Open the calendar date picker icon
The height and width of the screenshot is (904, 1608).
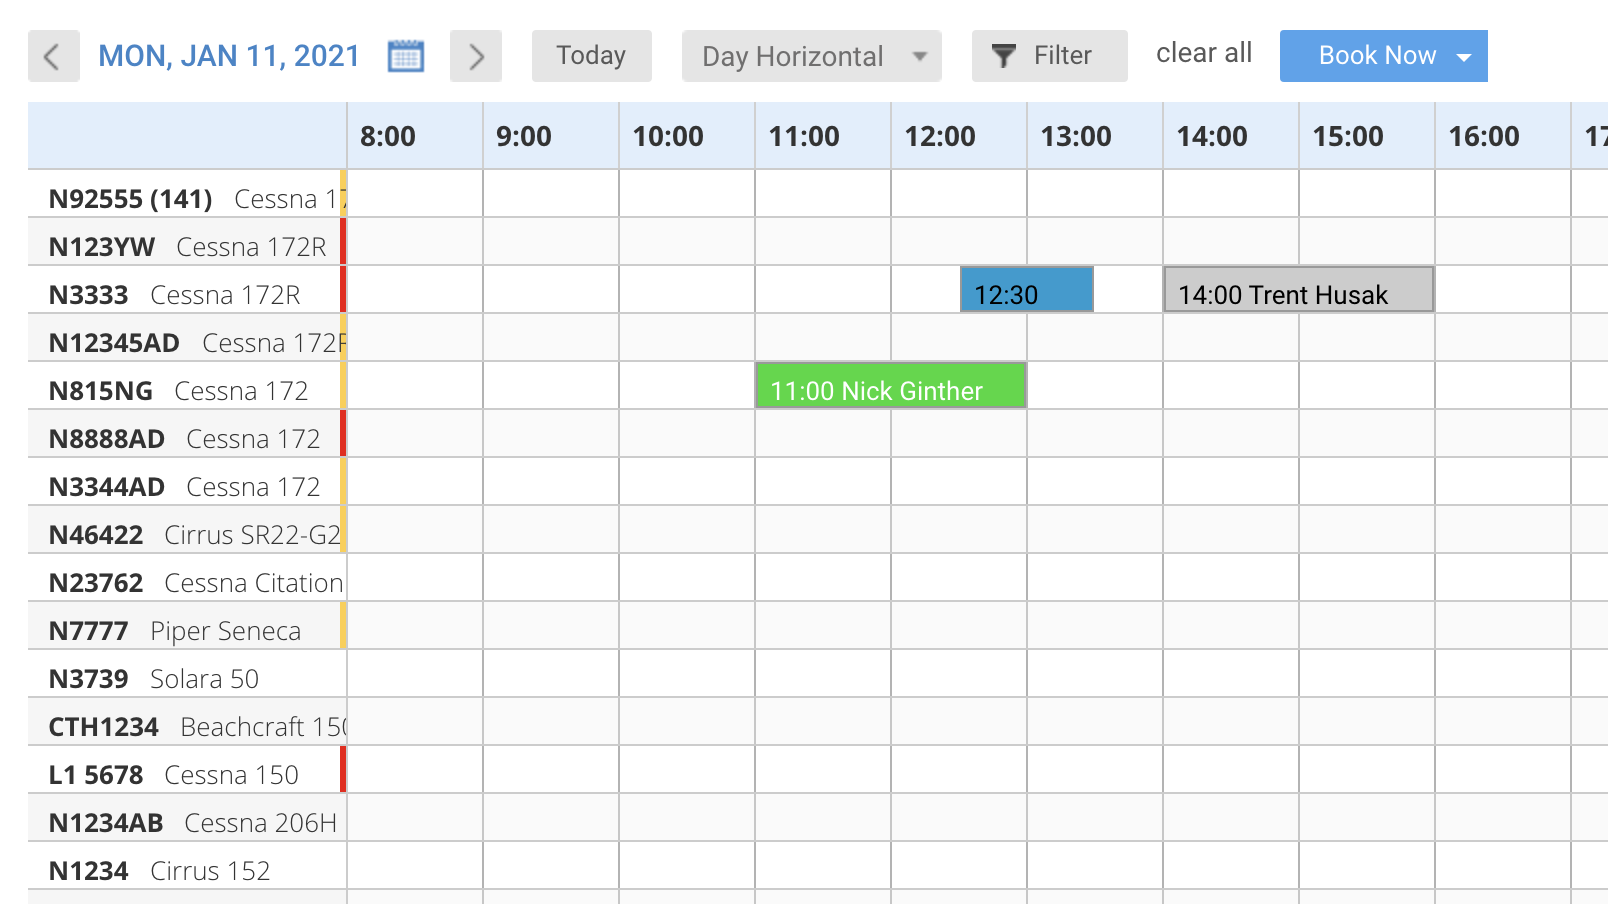click(x=405, y=56)
